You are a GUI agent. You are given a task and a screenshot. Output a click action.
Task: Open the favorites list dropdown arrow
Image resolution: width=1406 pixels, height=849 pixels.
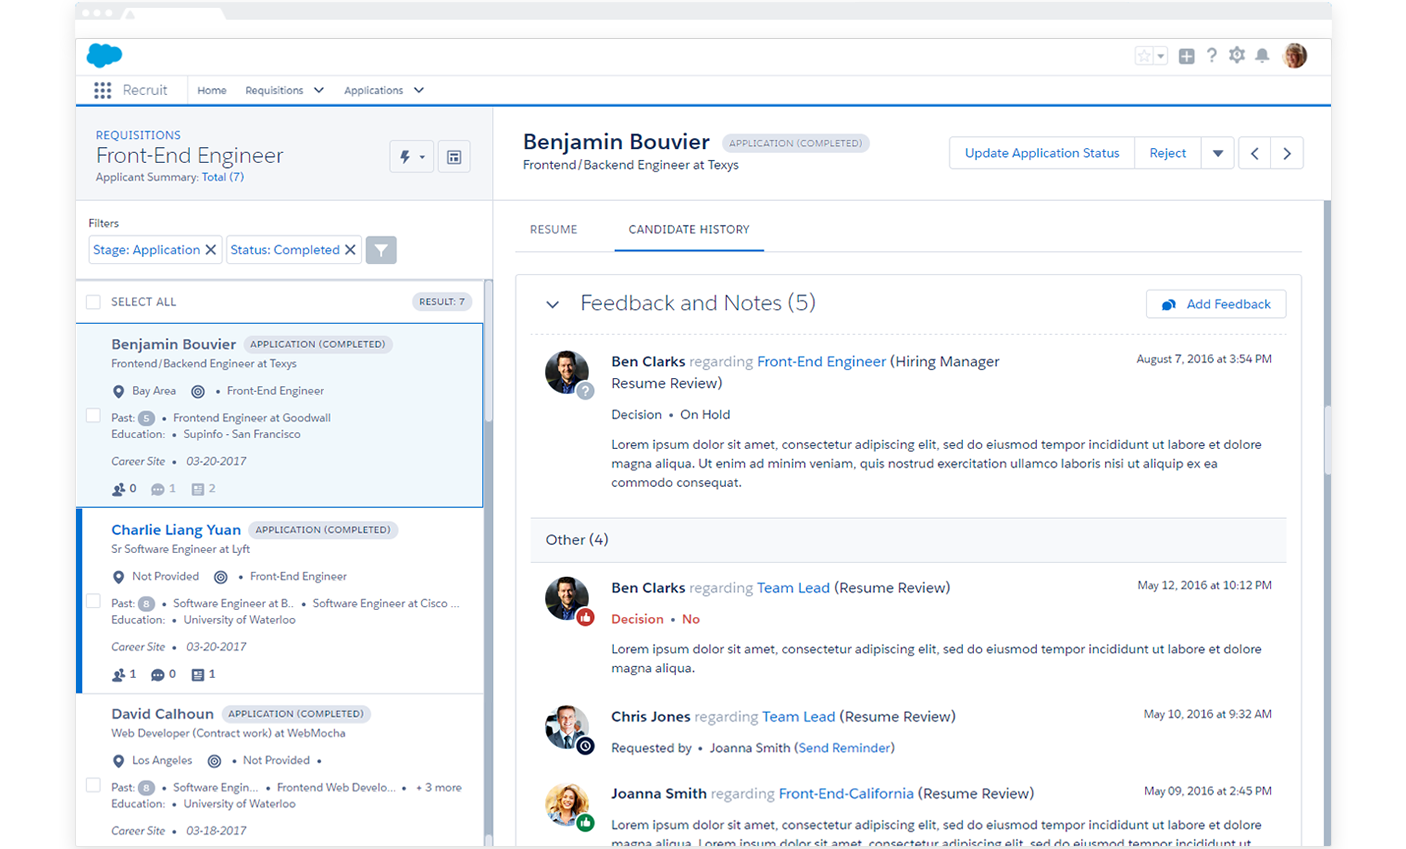[x=1161, y=56]
